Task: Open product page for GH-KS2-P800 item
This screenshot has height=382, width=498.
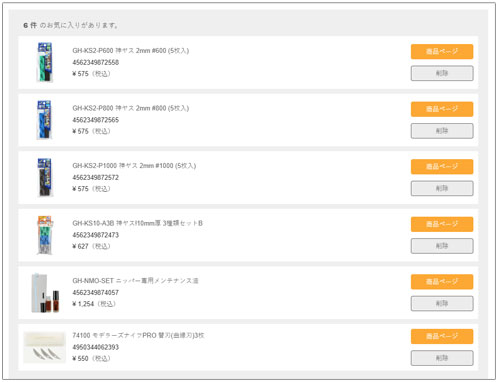Action: point(442,109)
